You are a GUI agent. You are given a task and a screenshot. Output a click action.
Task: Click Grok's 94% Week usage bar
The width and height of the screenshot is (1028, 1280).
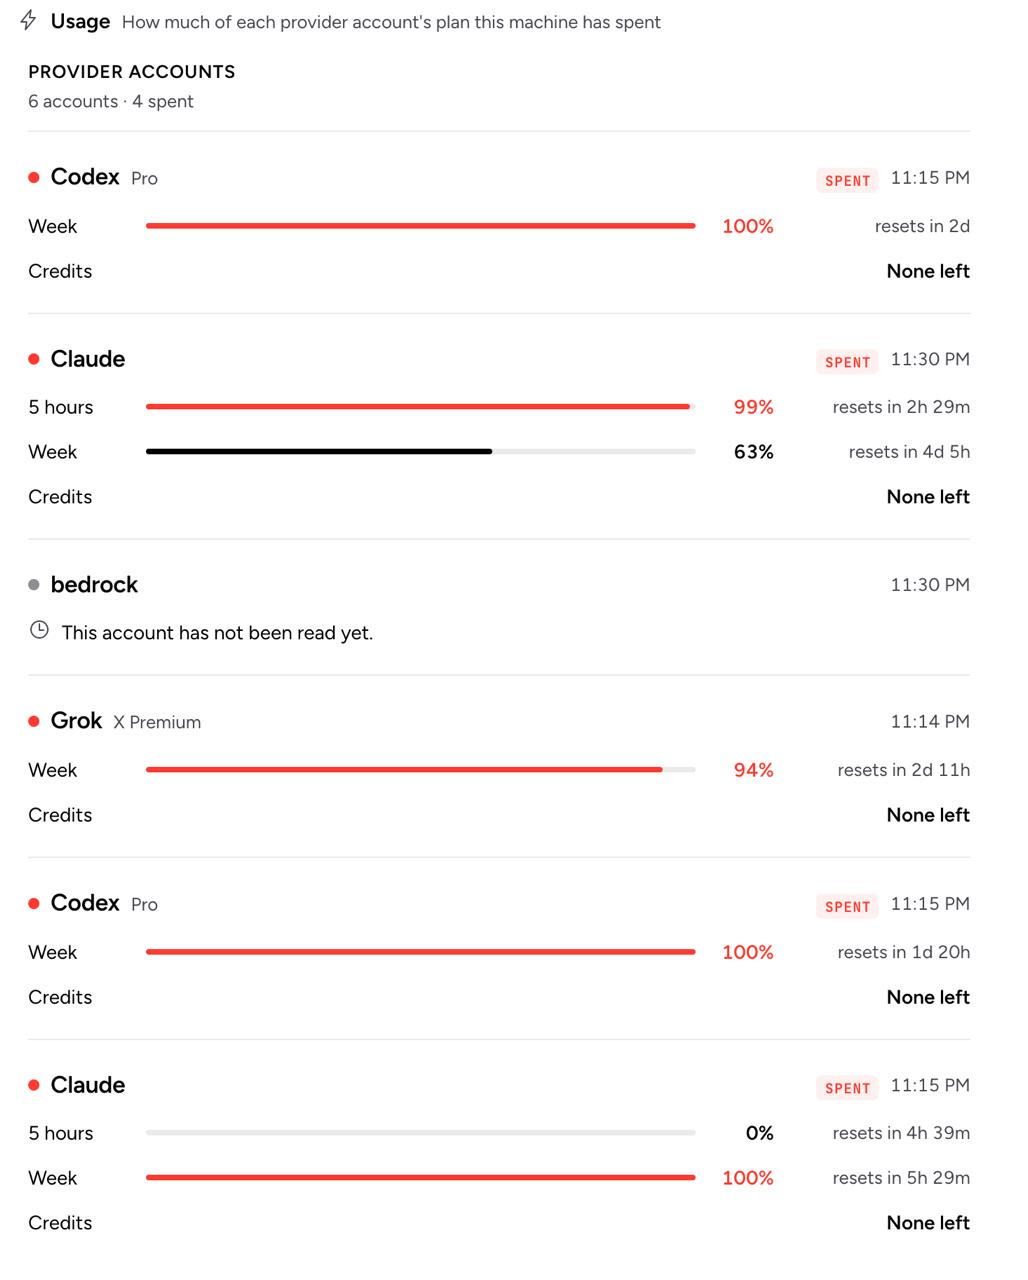(x=420, y=770)
